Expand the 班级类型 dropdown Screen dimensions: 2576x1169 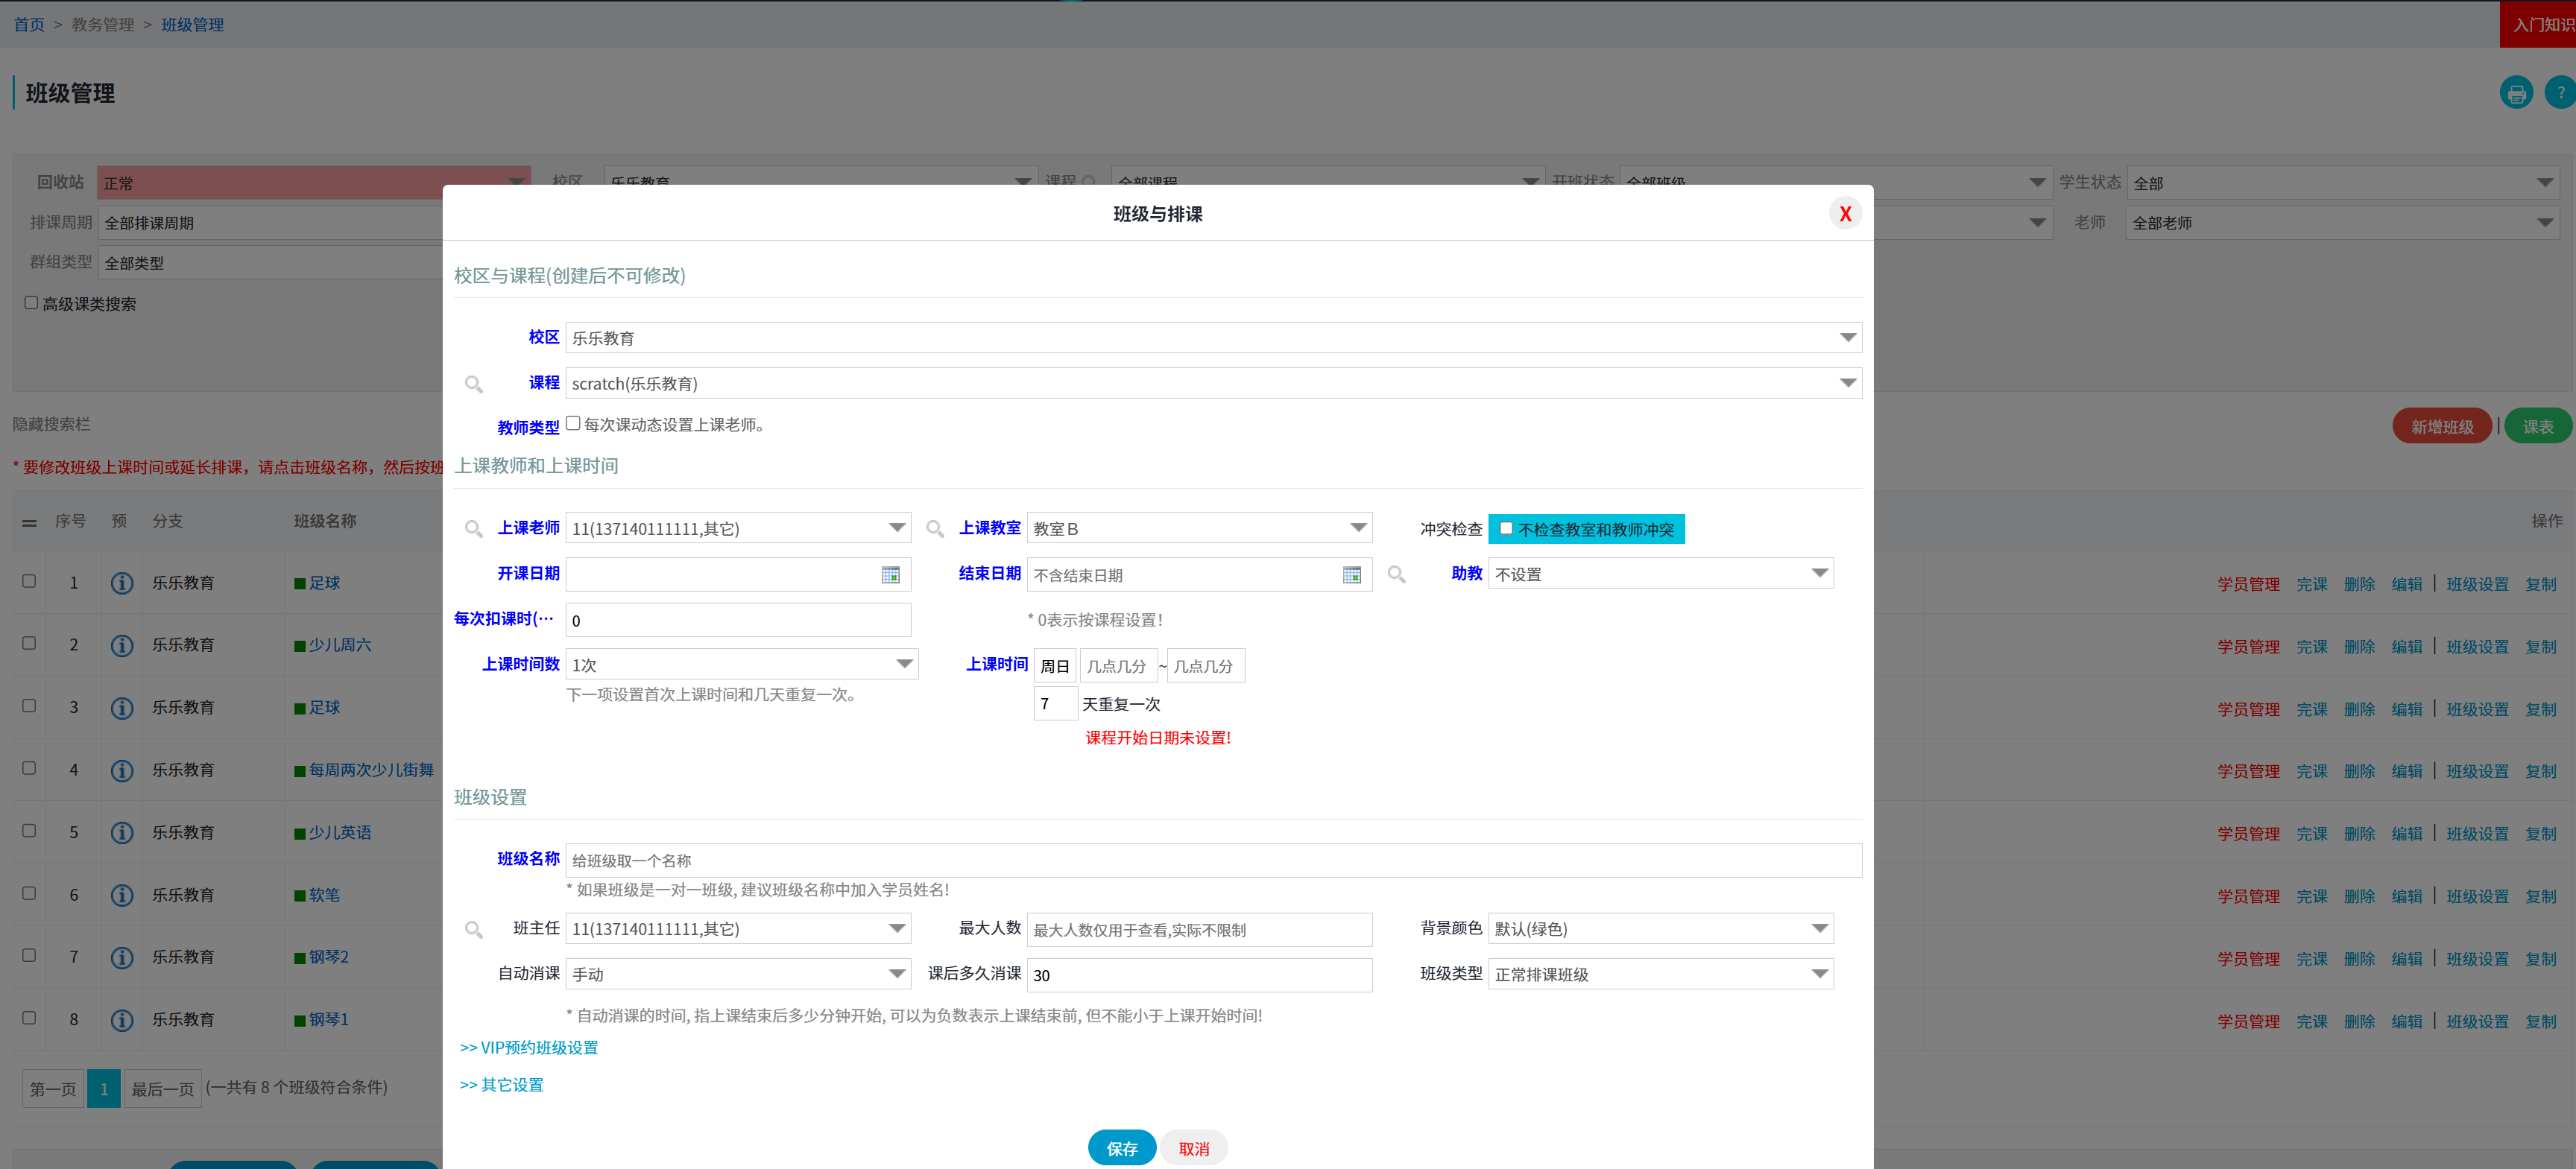pyautogui.click(x=1660, y=974)
